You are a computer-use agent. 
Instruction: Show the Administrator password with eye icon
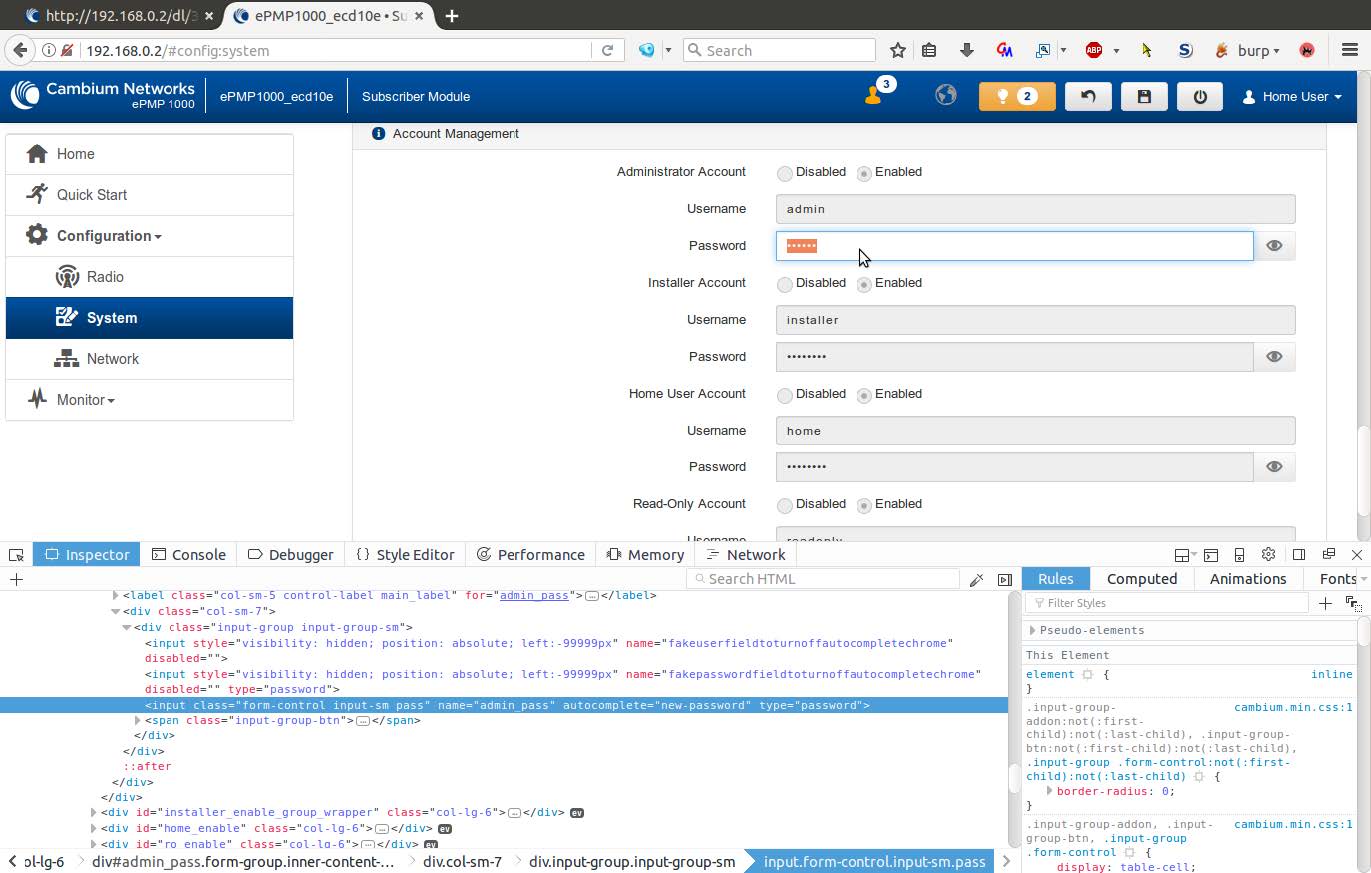click(1274, 246)
